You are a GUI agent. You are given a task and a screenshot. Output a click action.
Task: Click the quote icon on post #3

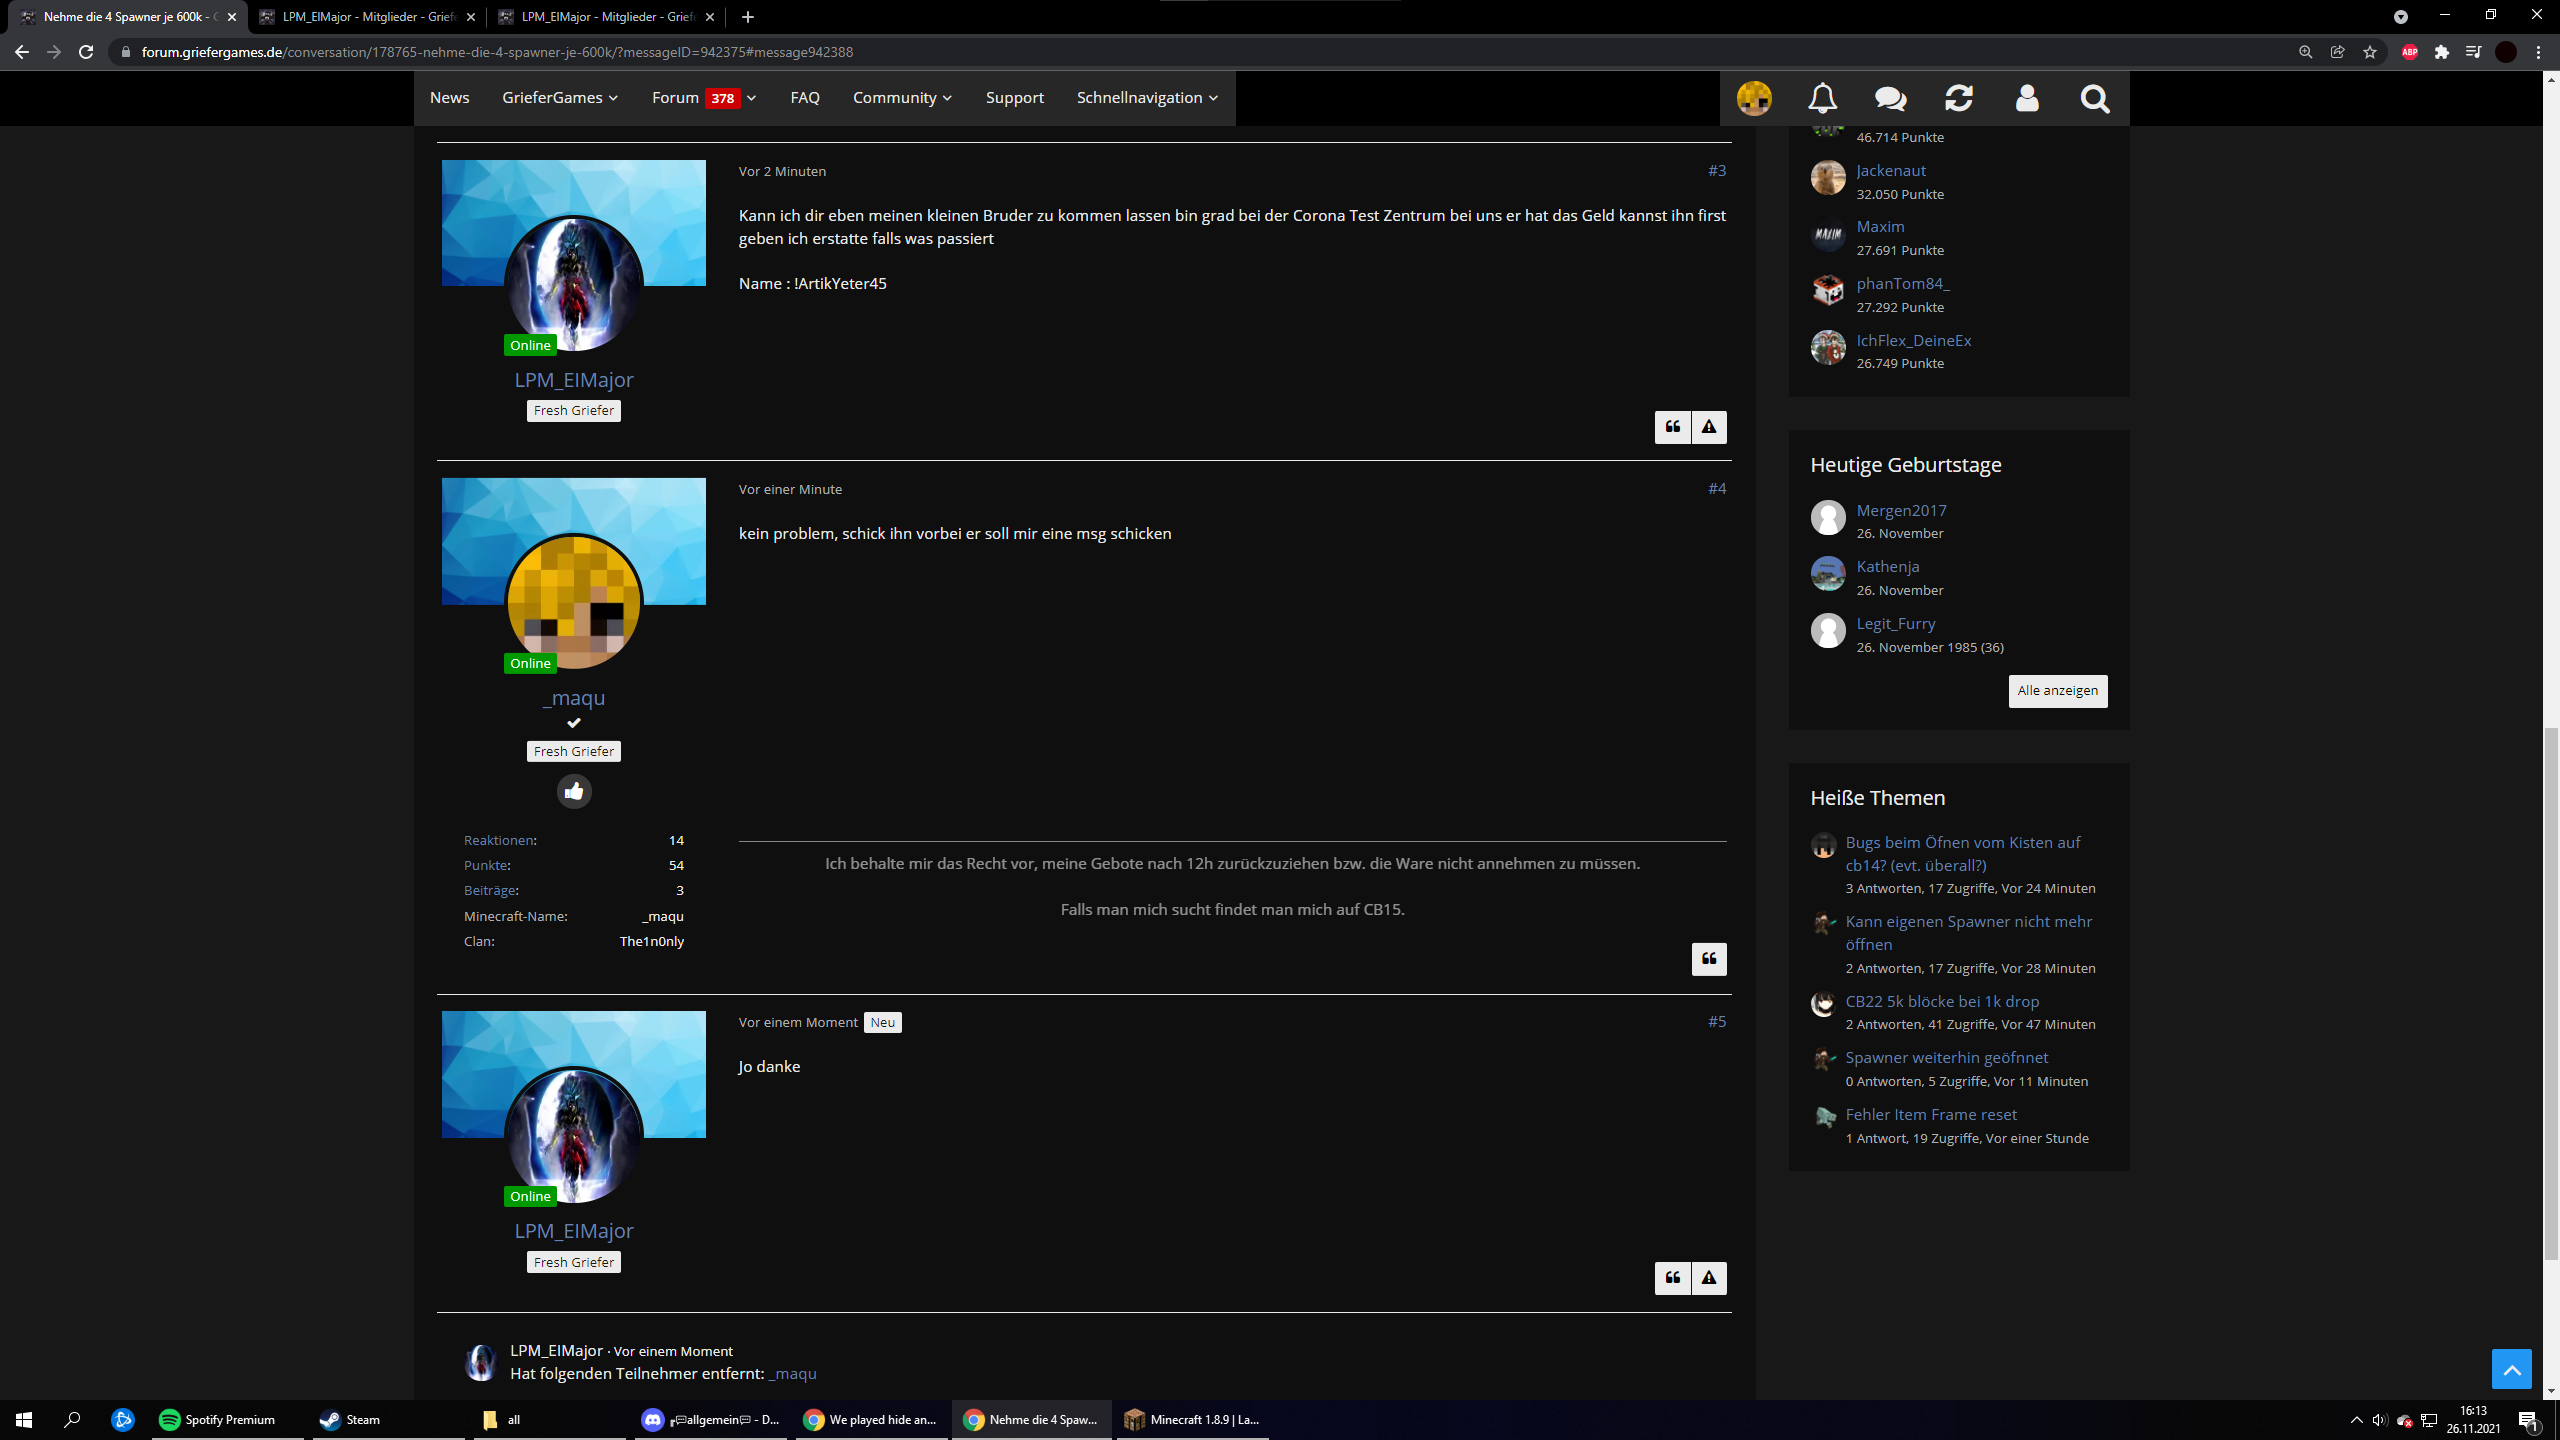click(x=1672, y=427)
